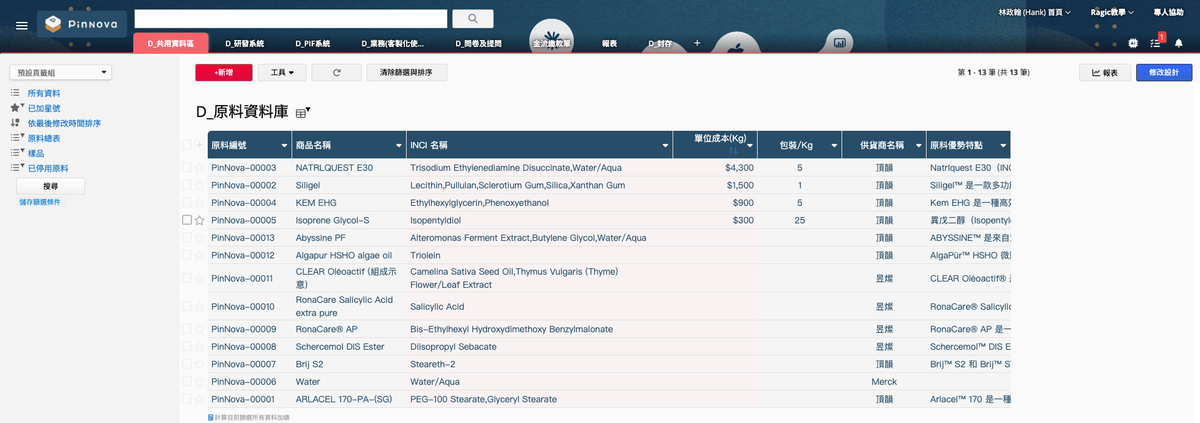This screenshot has height=423, width=1200.
Task: Tick the checkbox for PinNova-00003 row
Action: (187, 169)
